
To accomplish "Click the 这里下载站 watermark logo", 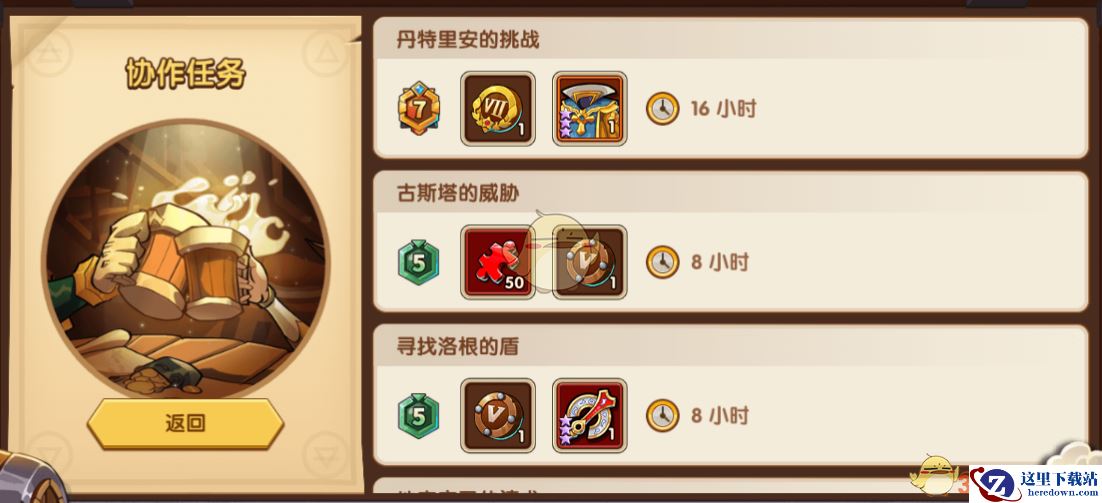I will coord(1035,483).
